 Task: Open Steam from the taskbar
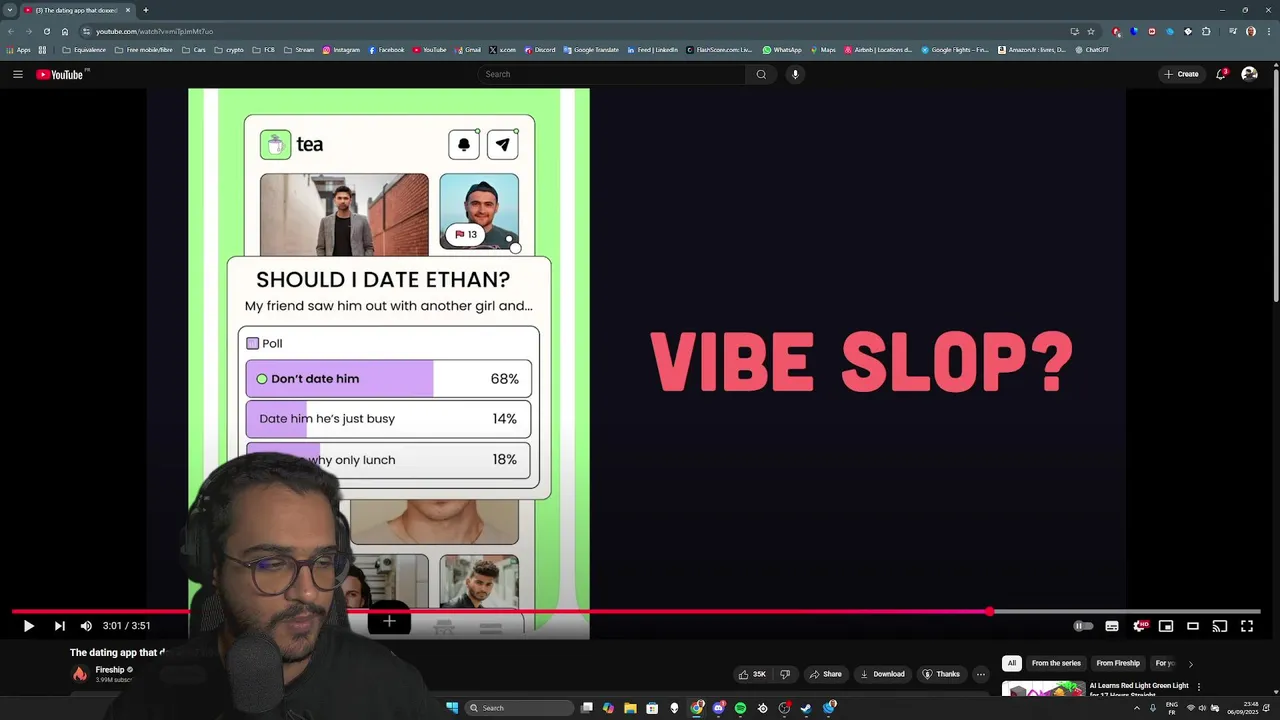point(806,708)
